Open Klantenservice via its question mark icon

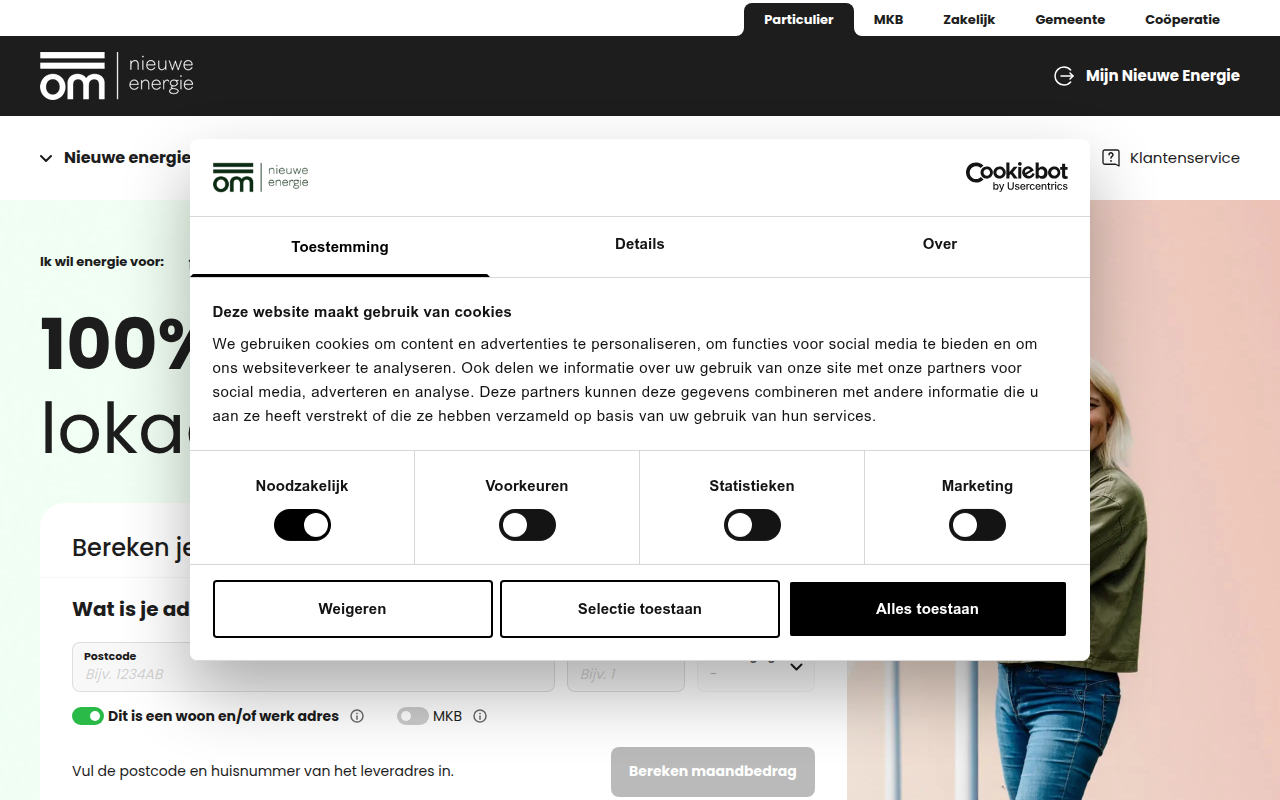coord(1111,158)
